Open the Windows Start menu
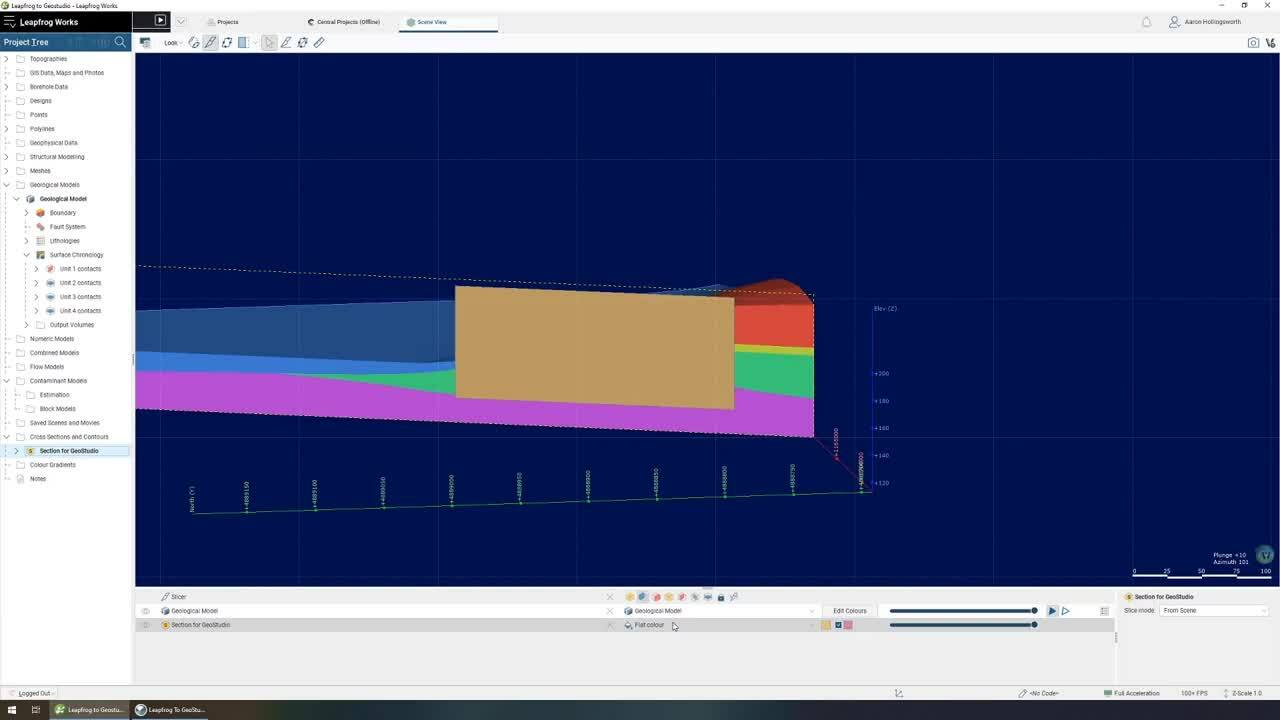This screenshot has height=720, width=1280. point(10,710)
